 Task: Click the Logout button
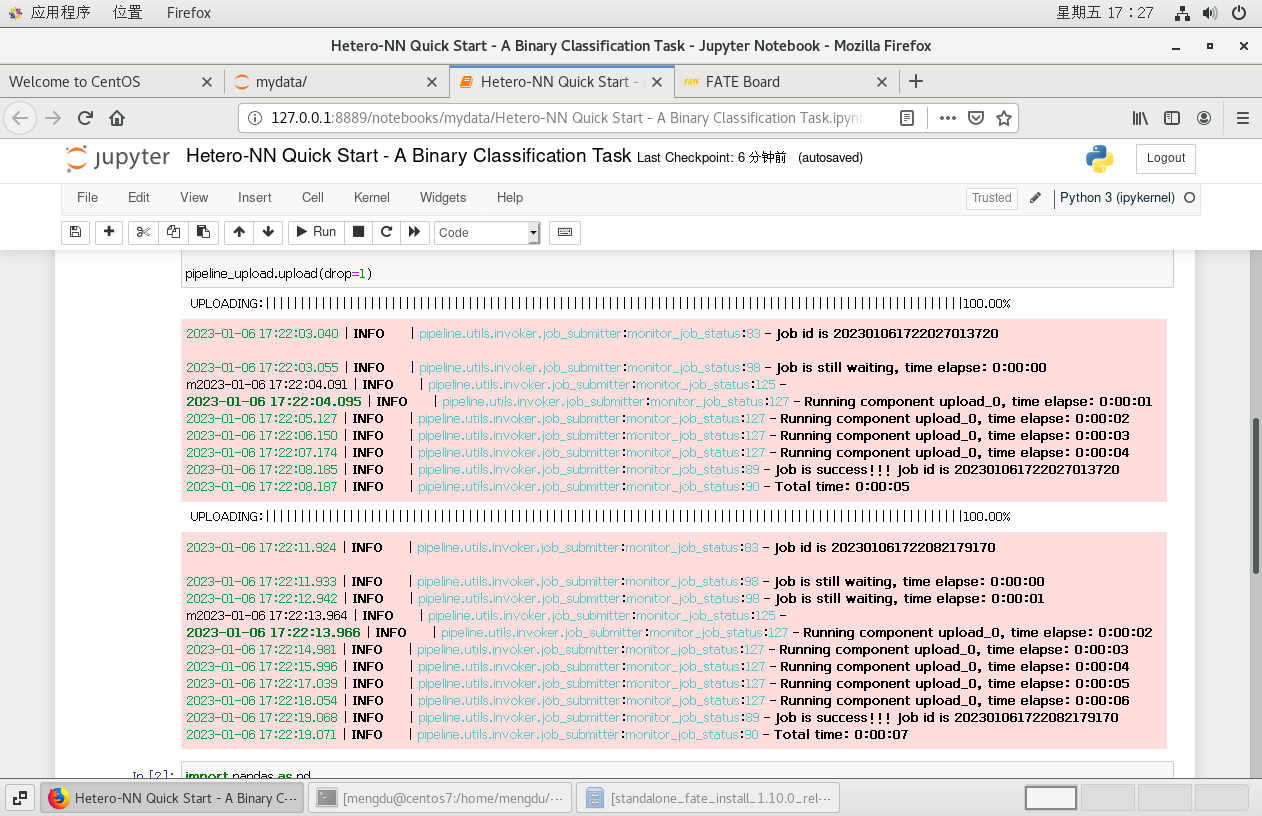(x=1166, y=158)
